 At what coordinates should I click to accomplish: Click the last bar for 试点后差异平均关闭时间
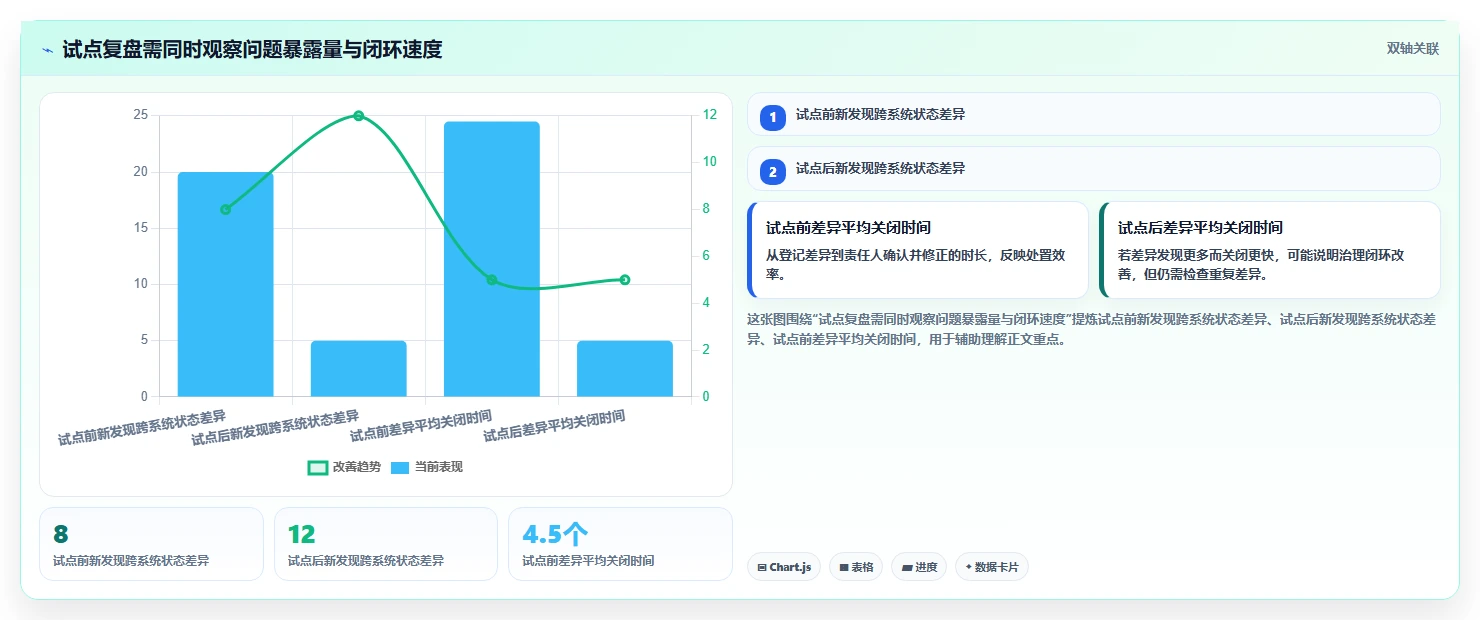pos(625,368)
